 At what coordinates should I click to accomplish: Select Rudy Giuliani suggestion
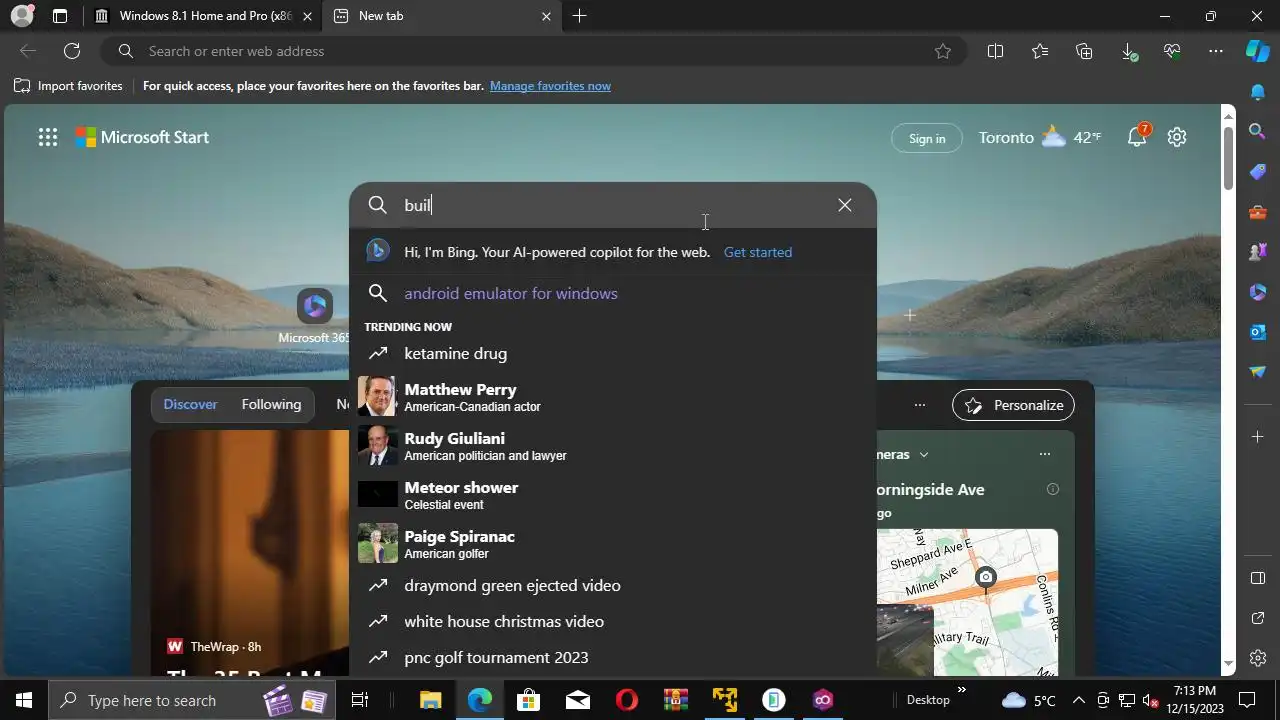(x=612, y=446)
